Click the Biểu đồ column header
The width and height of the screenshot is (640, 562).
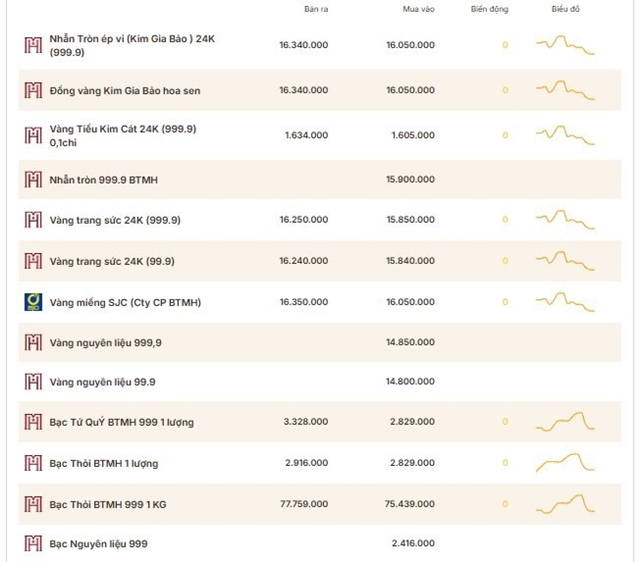(x=565, y=9)
